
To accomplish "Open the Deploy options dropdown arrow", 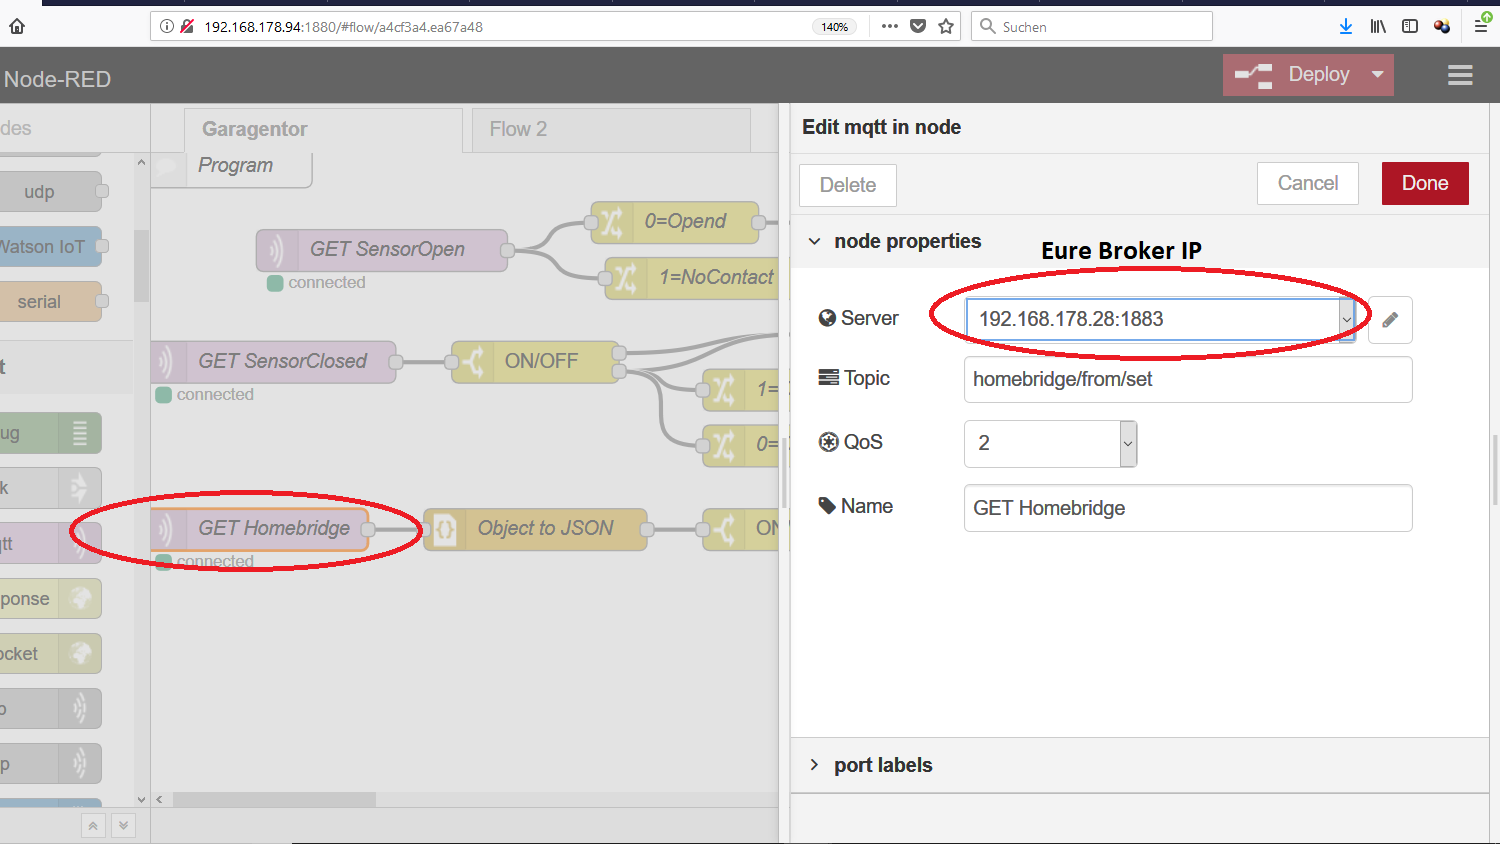I will click(x=1377, y=75).
